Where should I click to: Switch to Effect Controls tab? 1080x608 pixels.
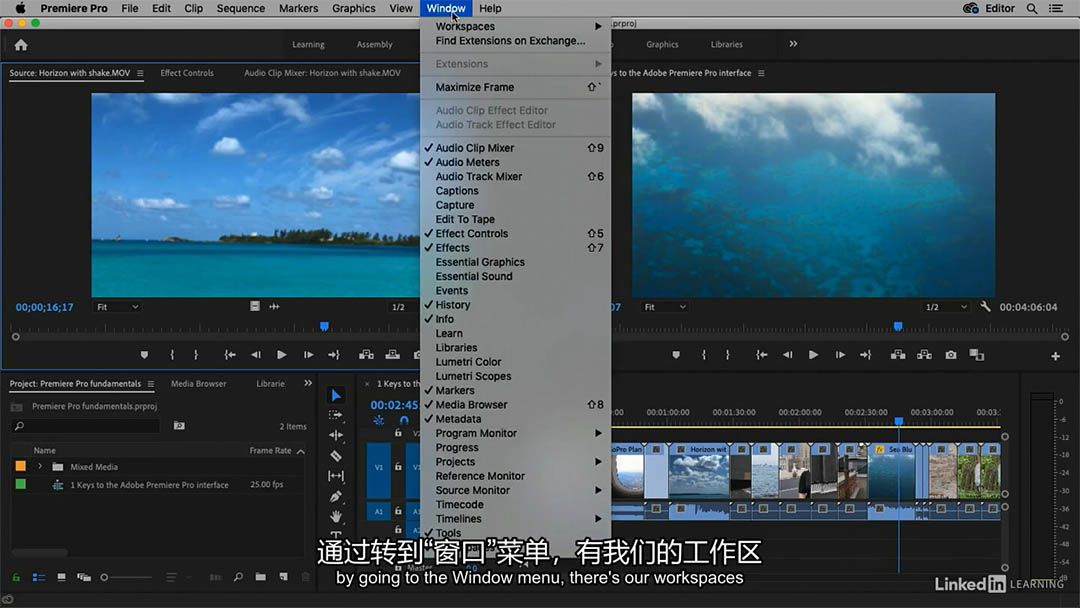(187, 73)
